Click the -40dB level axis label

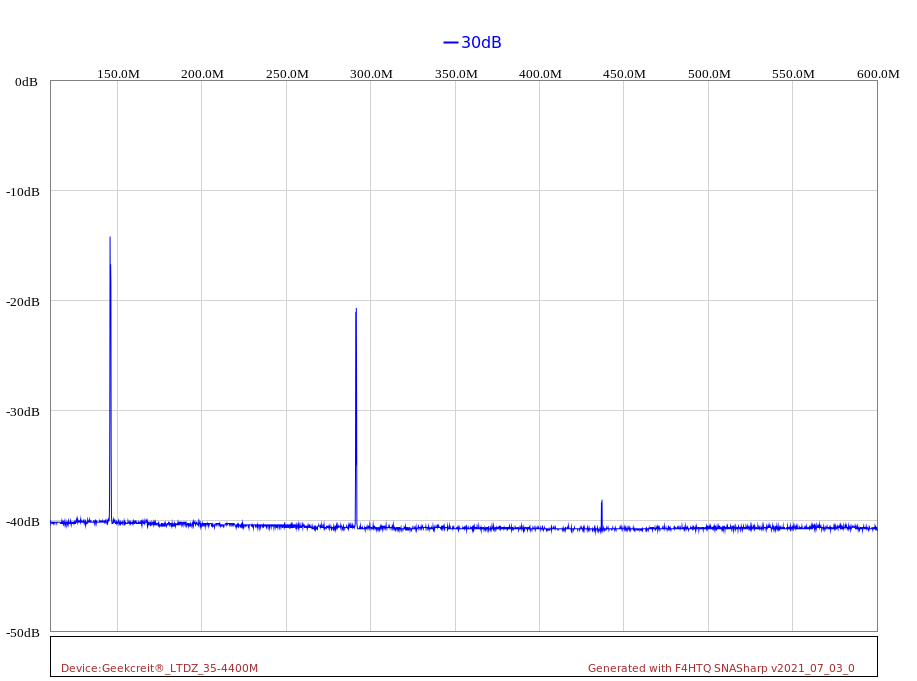[x=23, y=522]
